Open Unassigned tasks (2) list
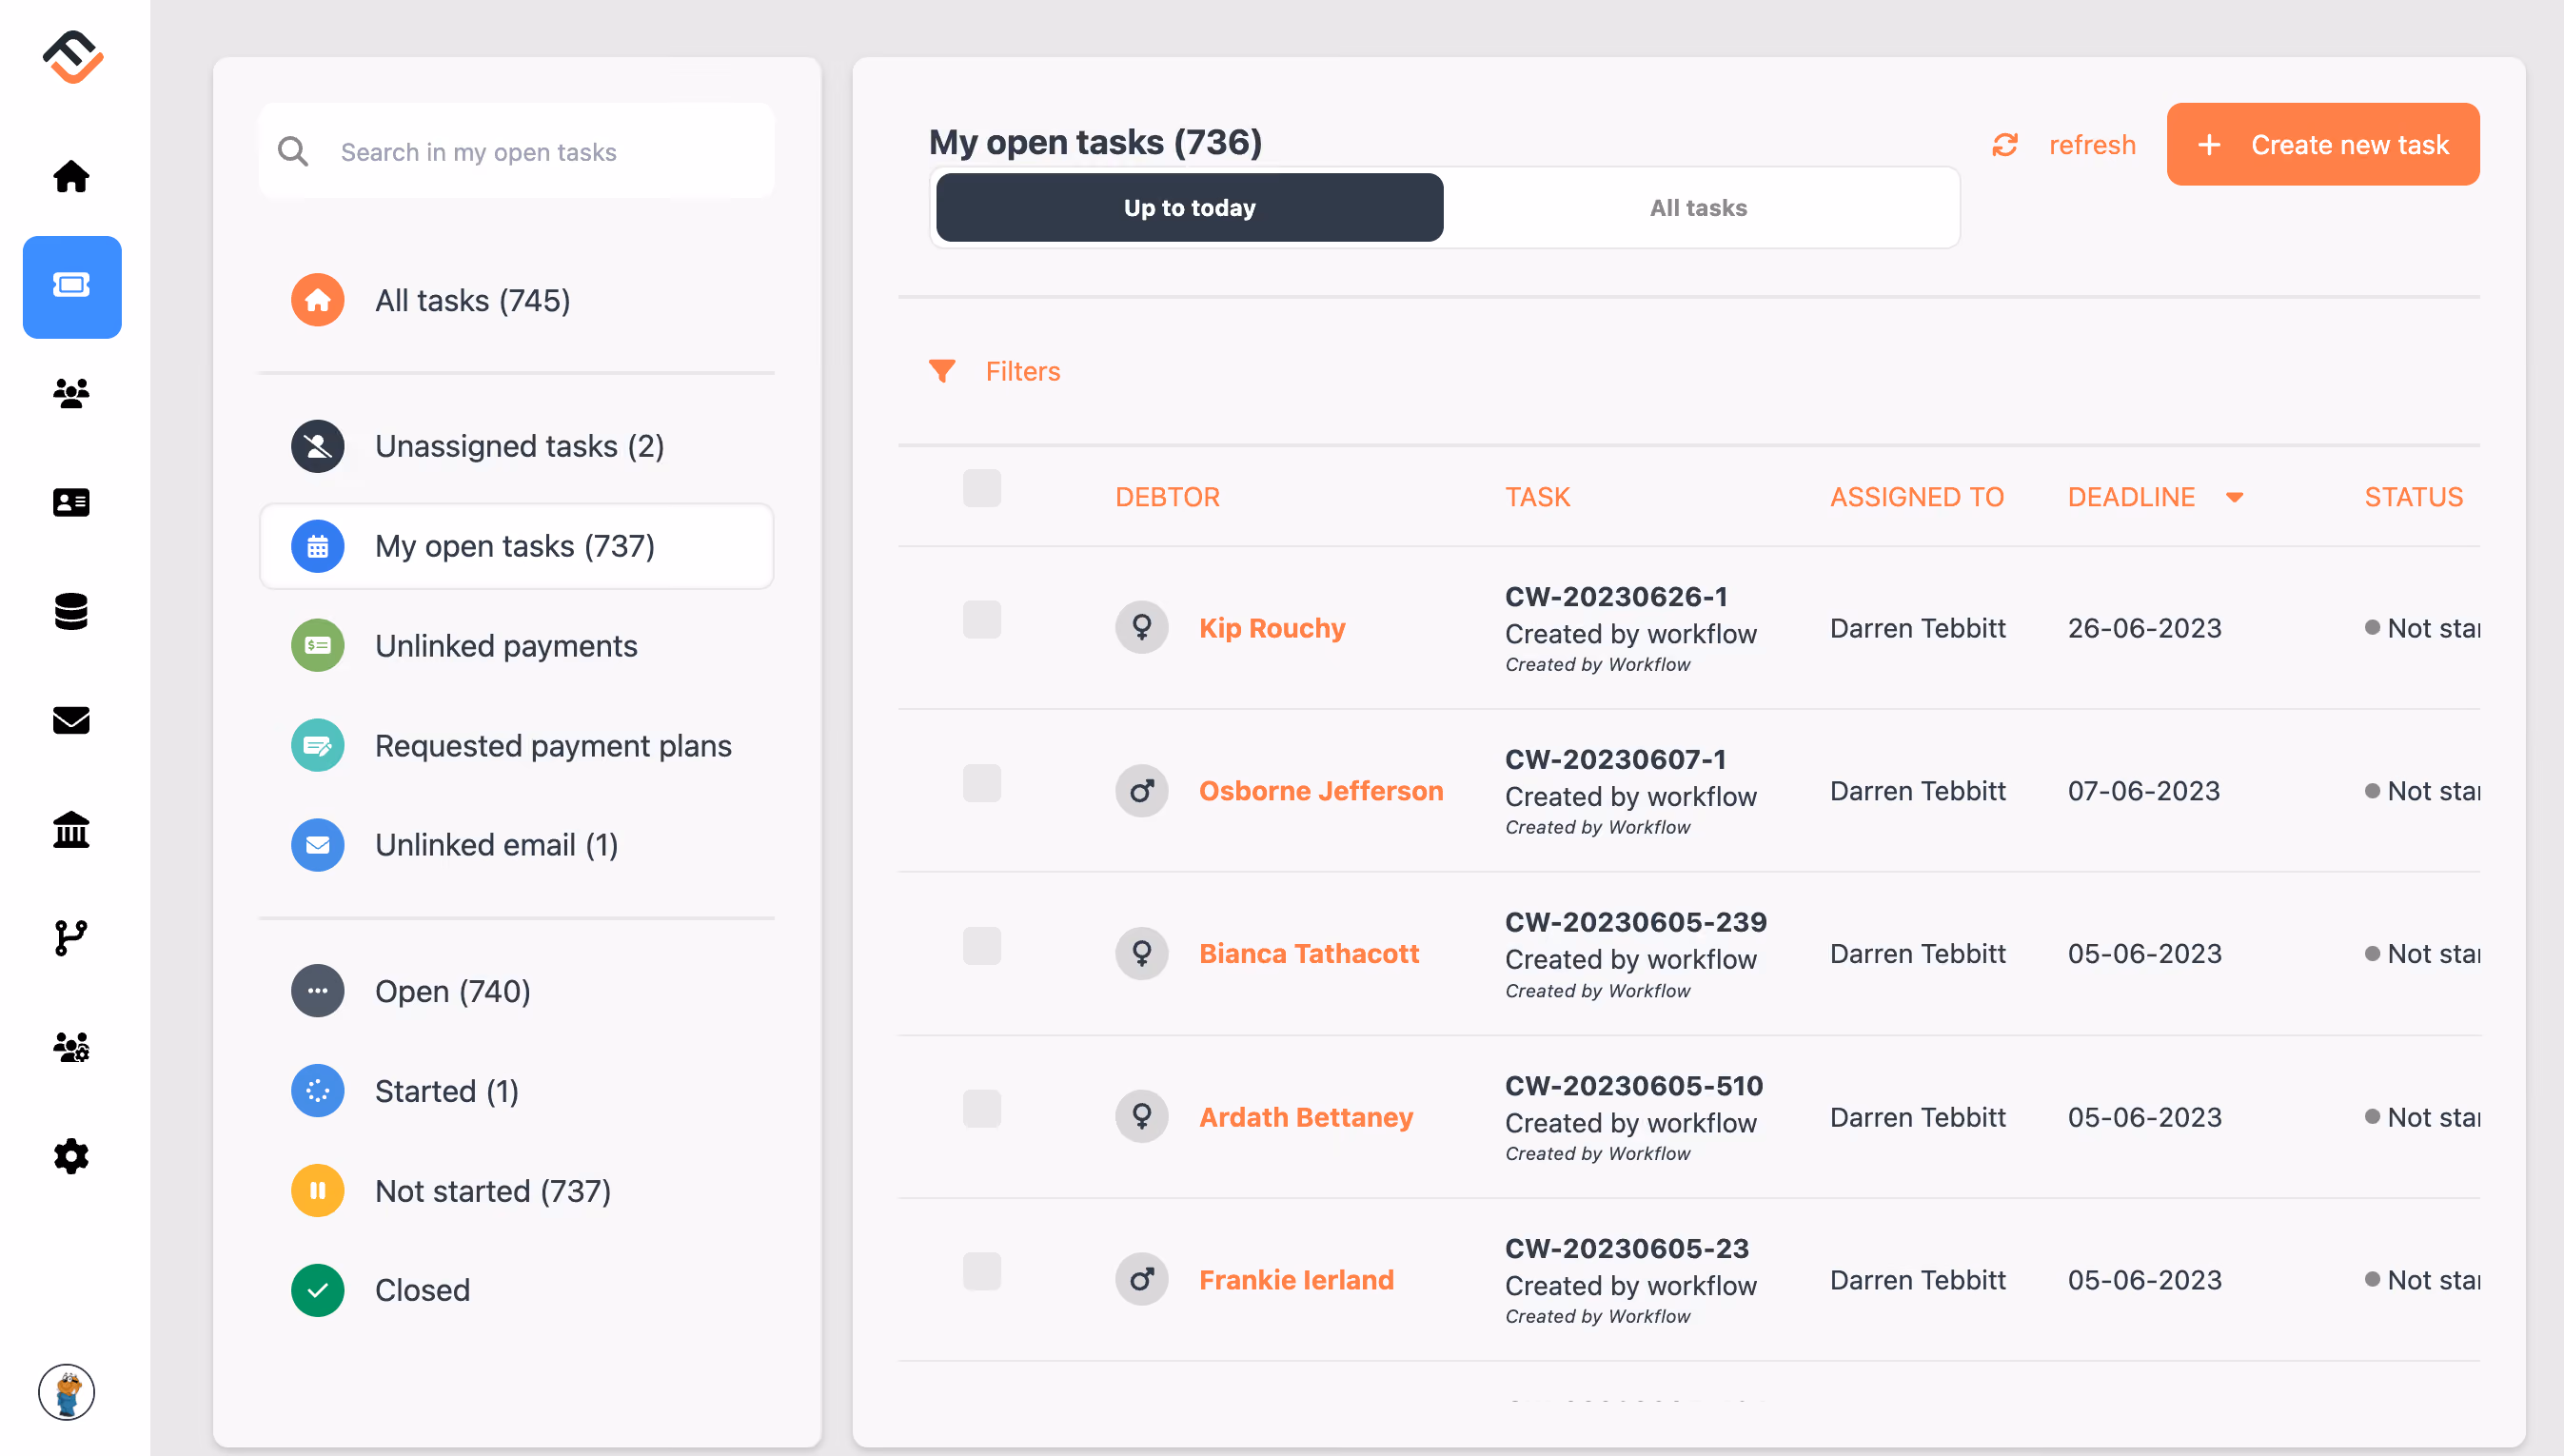Image resolution: width=2564 pixels, height=1456 pixels. (x=516, y=446)
